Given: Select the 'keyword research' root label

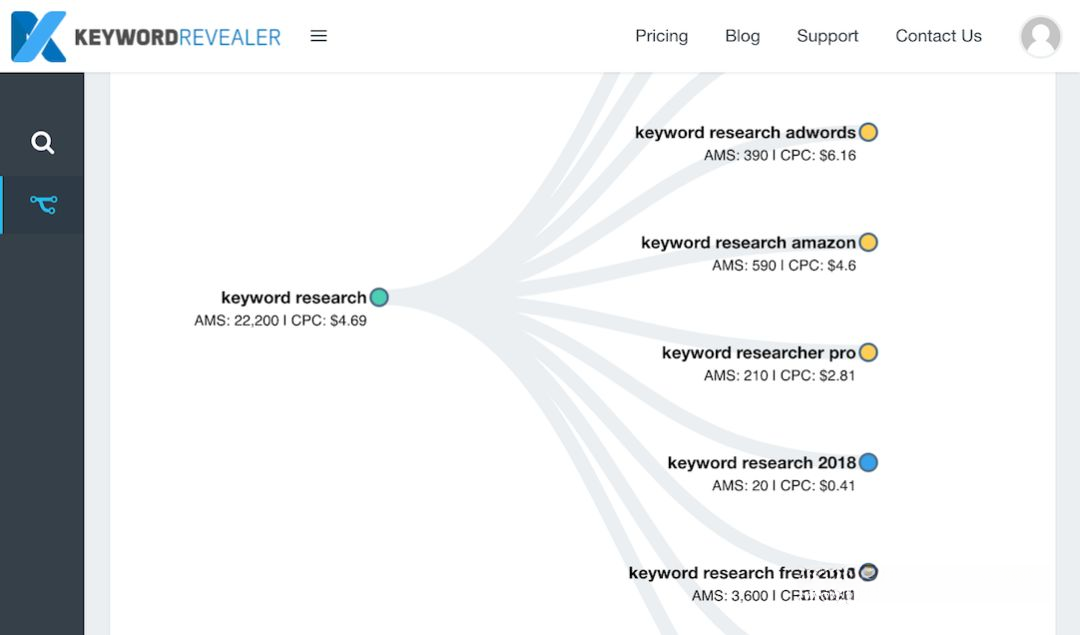Looking at the screenshot, I should [293, 298].
